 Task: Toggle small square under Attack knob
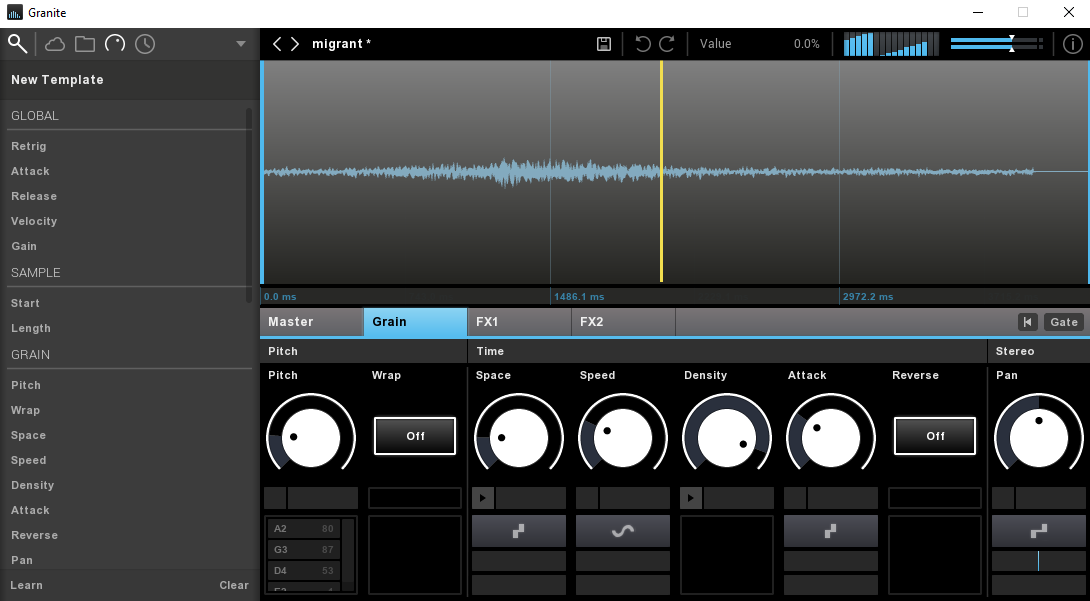tap(795, 498)
